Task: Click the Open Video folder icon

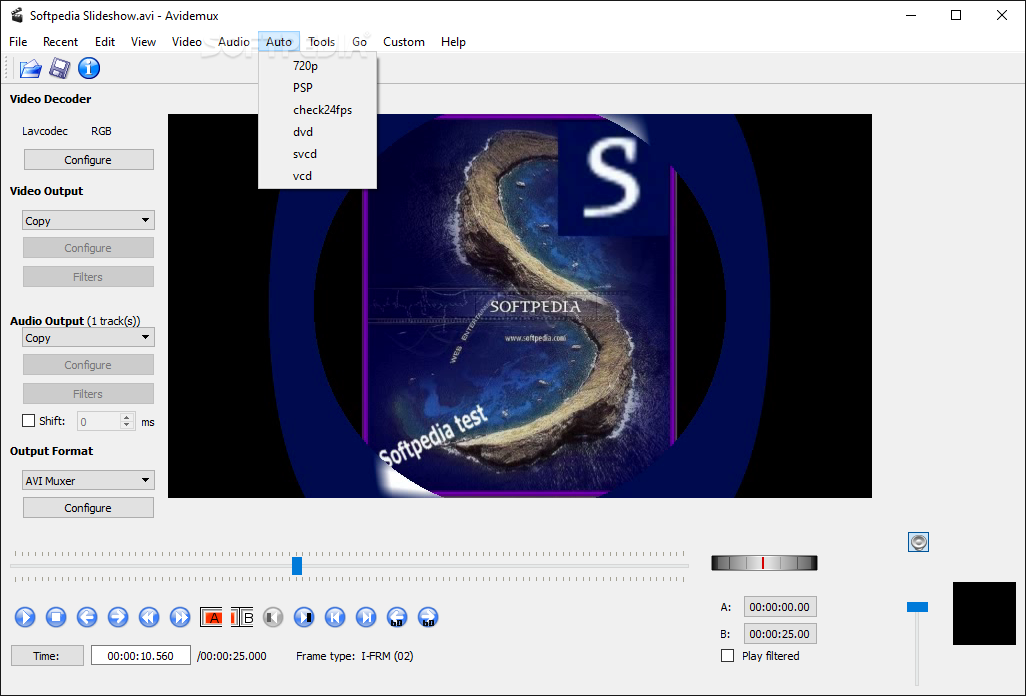Action: click(30, 68)
